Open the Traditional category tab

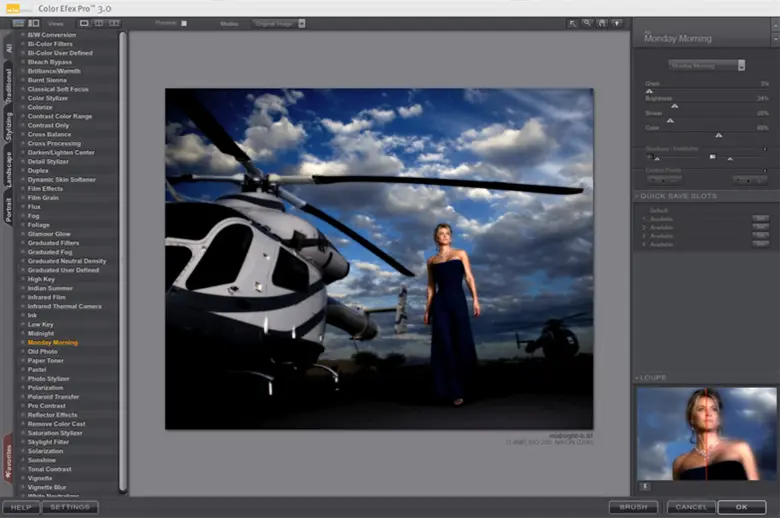click(x=8, y=86)
